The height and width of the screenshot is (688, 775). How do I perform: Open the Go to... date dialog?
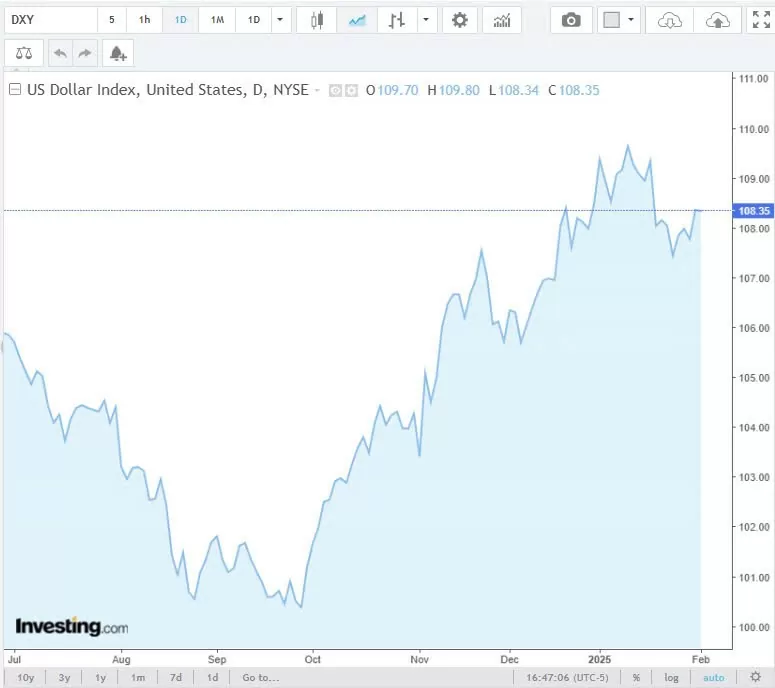(260, 677)
